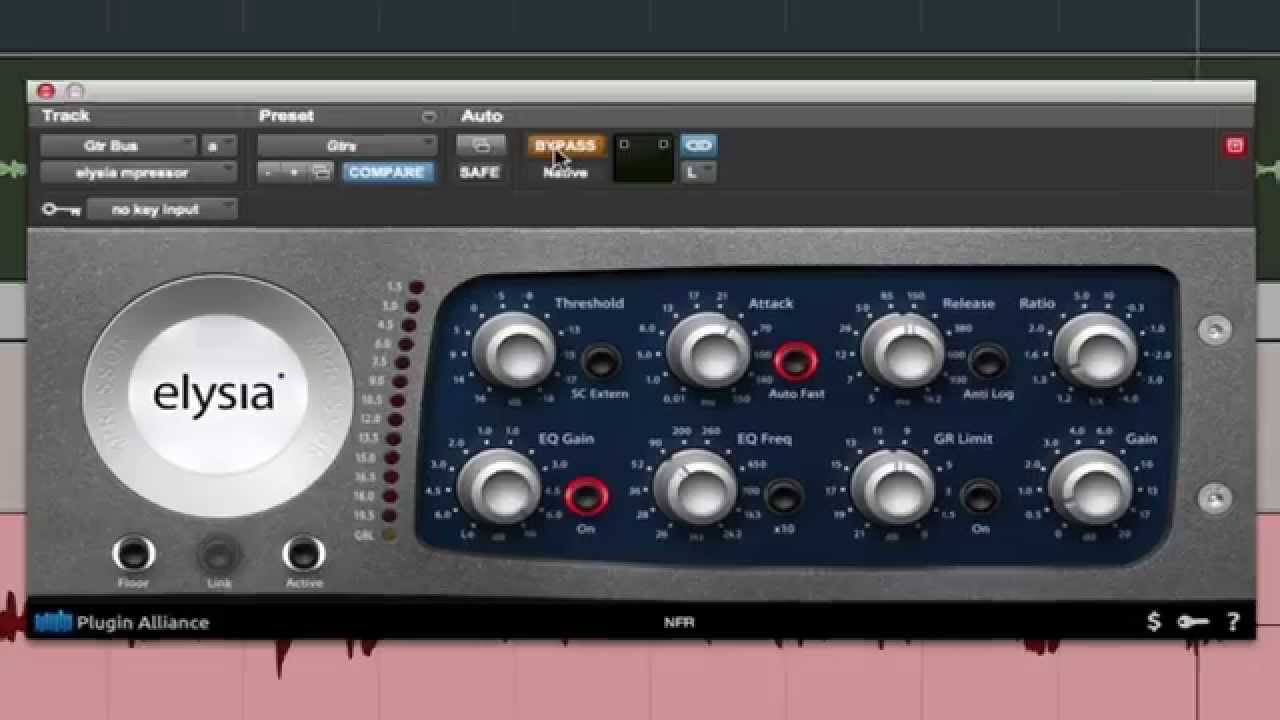Click the red target button at top right
The height and width of the screenshot is (720, 1280).
click(x=1235, y=146)
